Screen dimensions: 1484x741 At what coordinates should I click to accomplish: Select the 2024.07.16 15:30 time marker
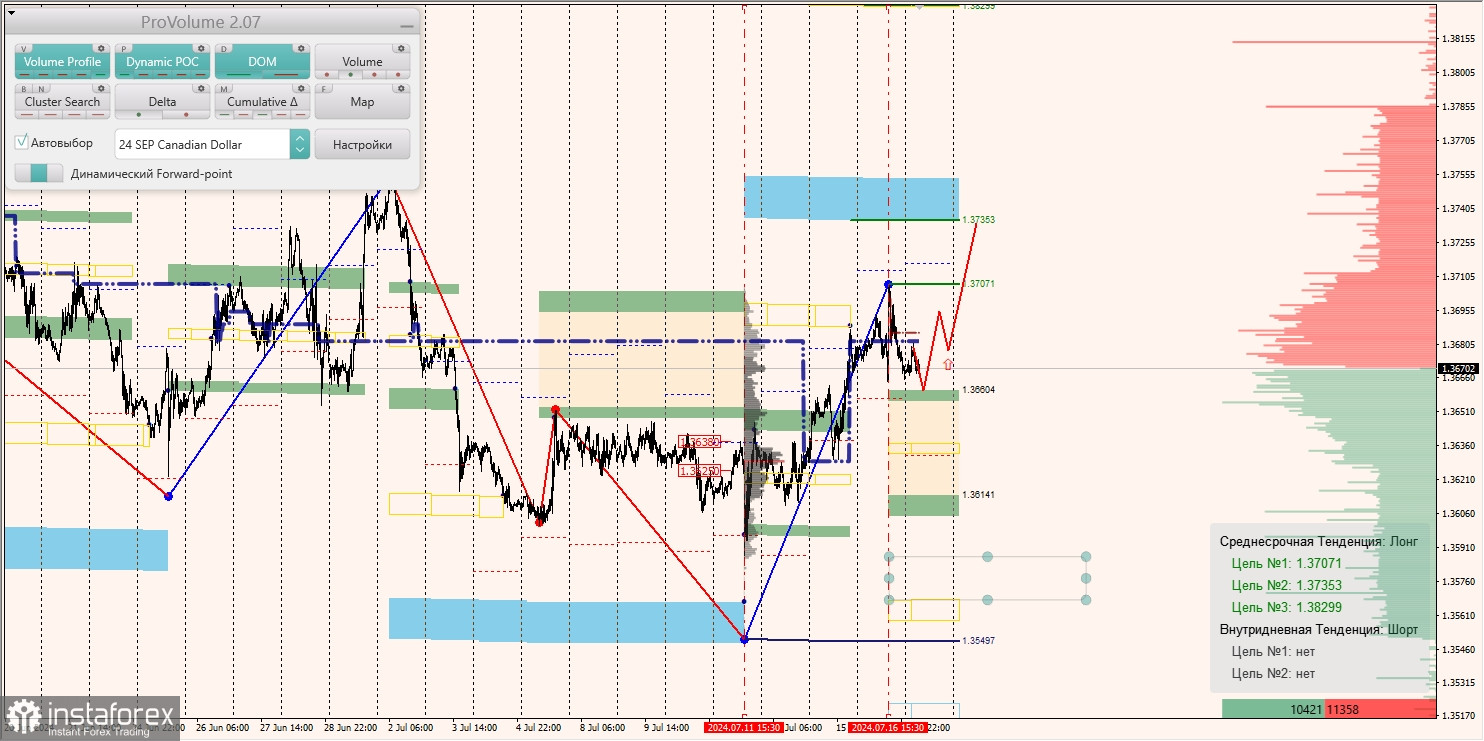[887, 728]
